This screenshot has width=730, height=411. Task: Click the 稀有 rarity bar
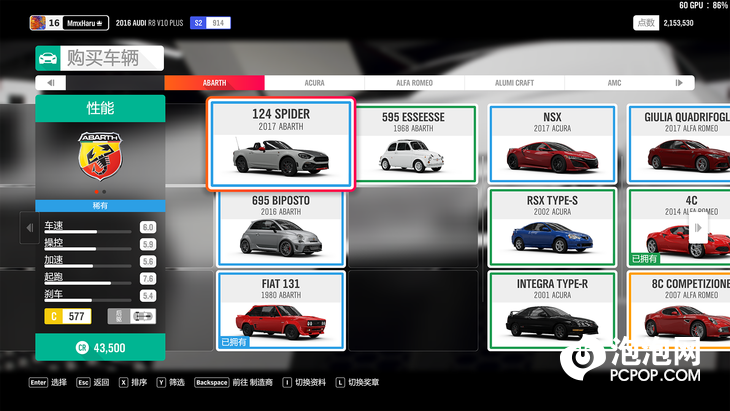point(100,206)
